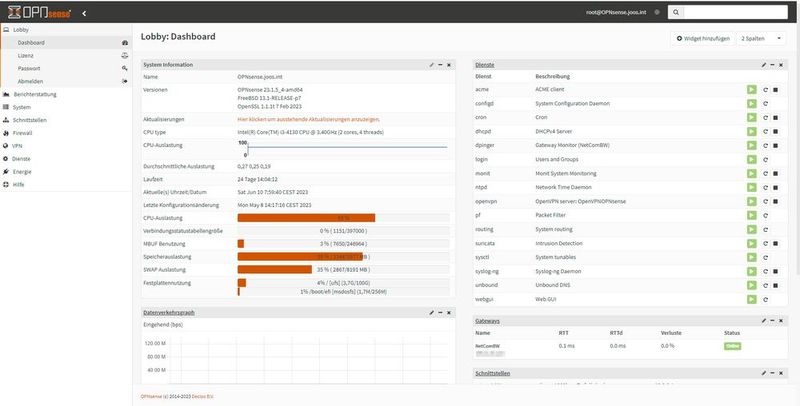The width and height of the screenshot is (800, 406).
Task: Click the OPNsense footer link
Action: click(151, 396)
